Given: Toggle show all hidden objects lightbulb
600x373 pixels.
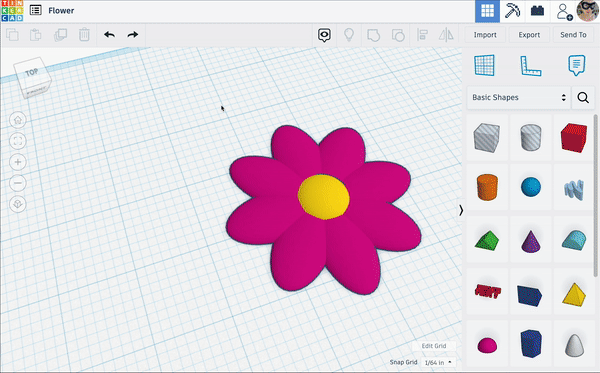Looking at the screenshot, I should 349,35.
